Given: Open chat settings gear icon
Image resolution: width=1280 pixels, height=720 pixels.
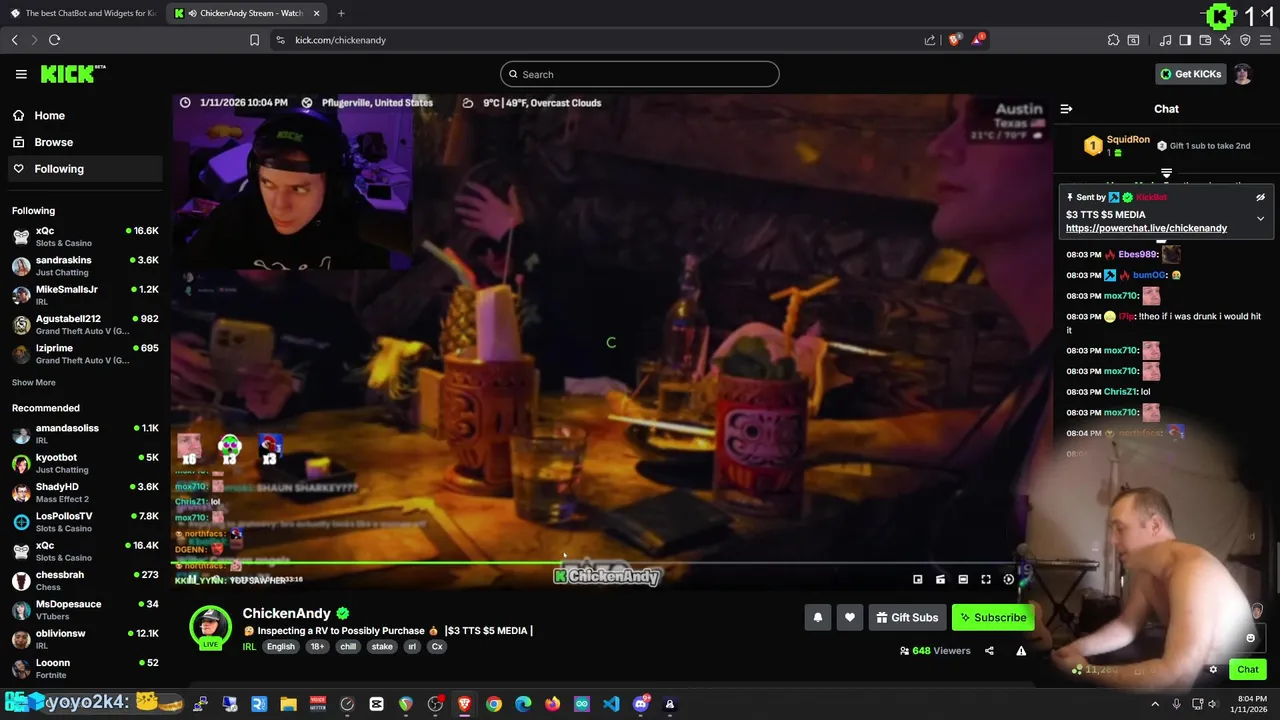Looking at the screenshot, I should pyautogui.click(x=1213, y=670).
